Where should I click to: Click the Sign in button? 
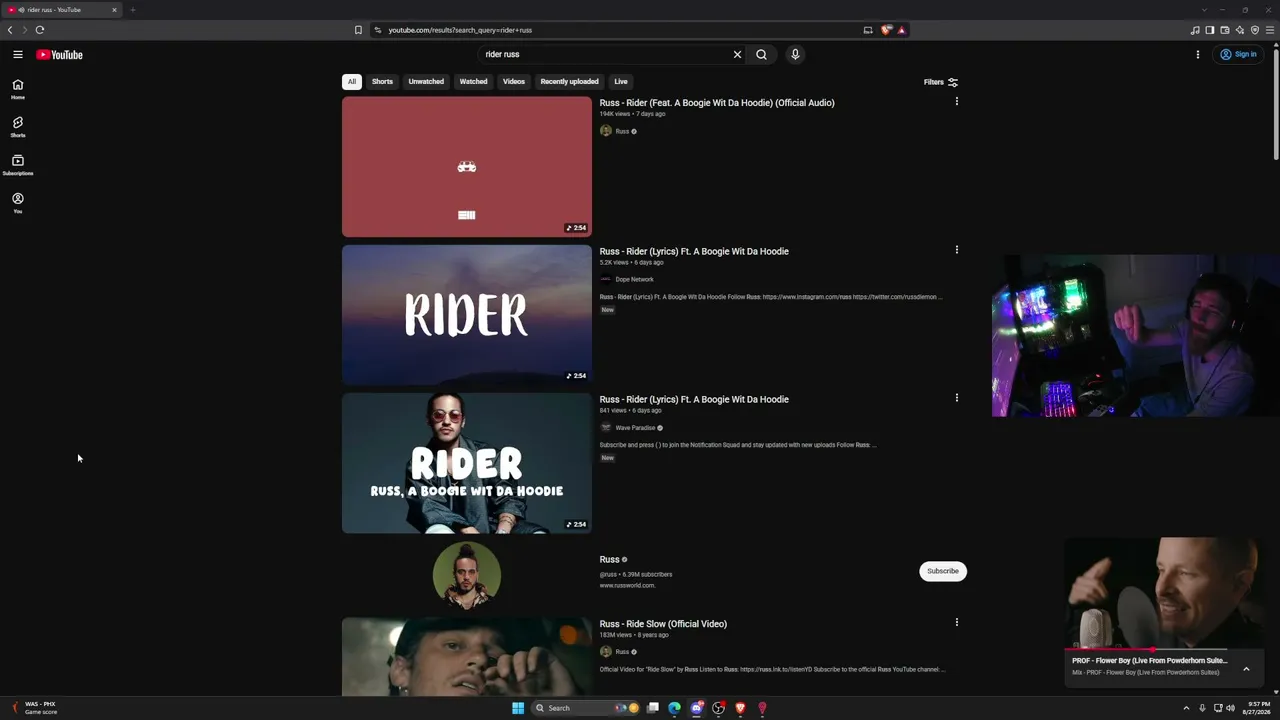[1238, 55]
